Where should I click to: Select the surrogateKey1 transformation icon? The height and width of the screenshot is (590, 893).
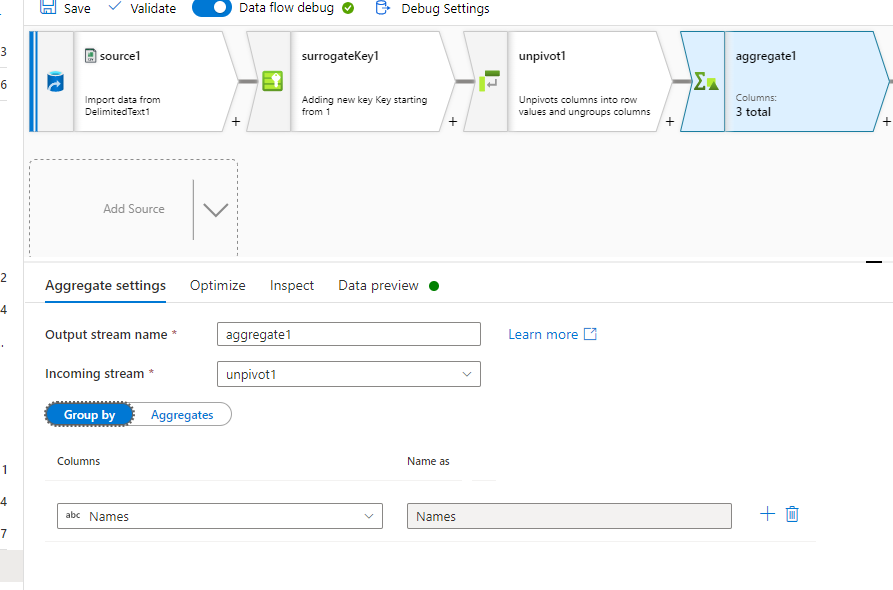pos(271,81)
